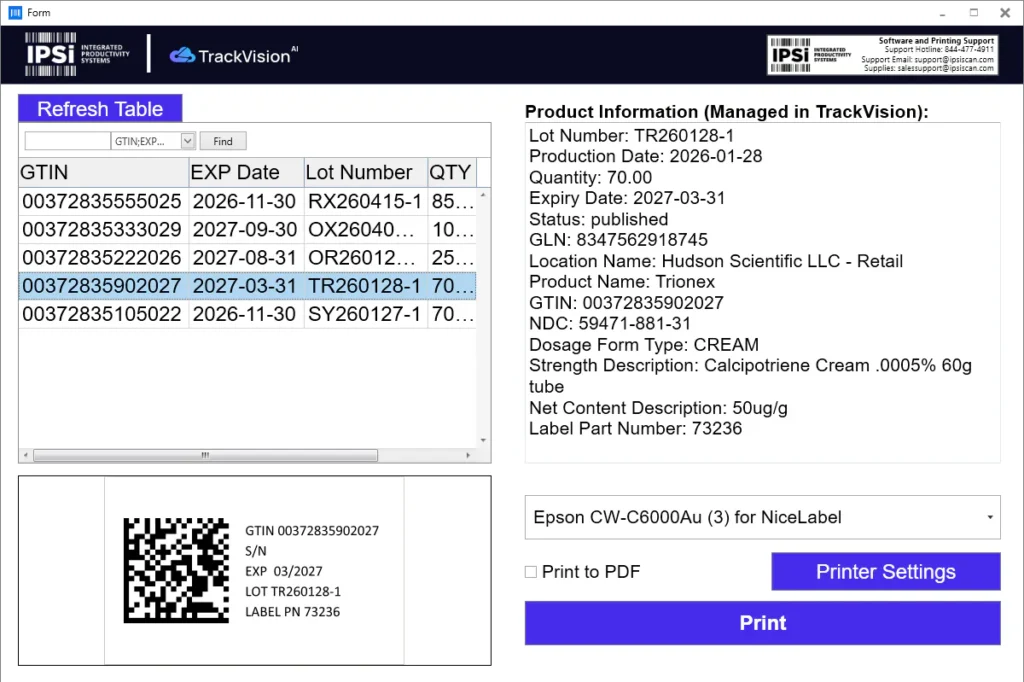Open the GTIN;EXP search field dropdown
The height and width of the screenshot is (682, 1024).
[187, 141]
